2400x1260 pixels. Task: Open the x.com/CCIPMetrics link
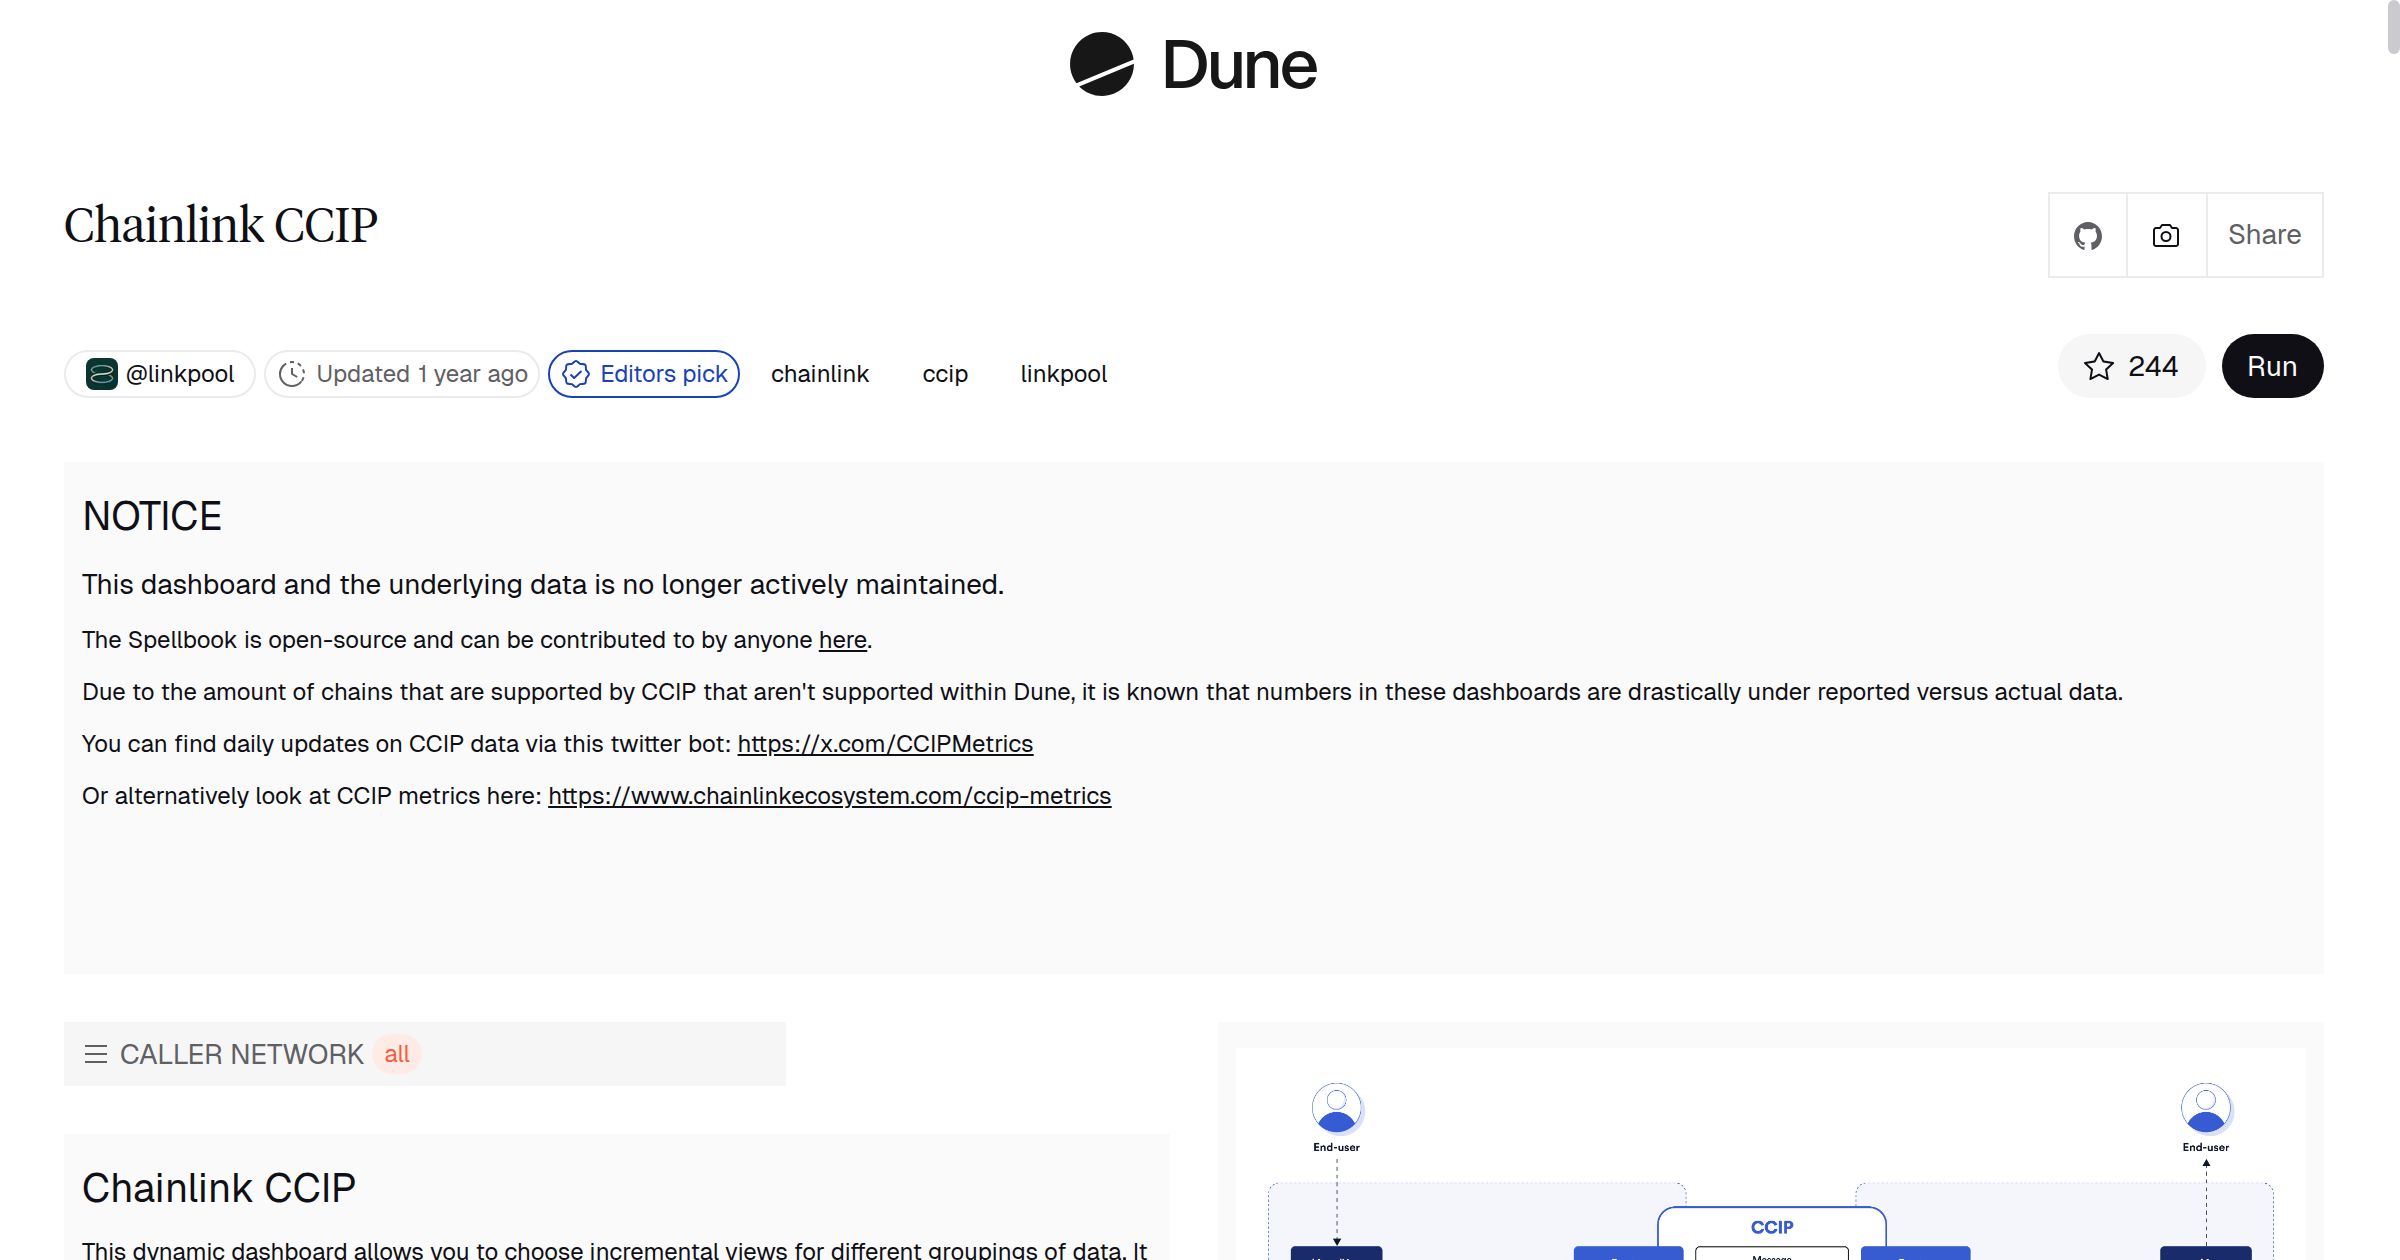pyautogui.click(x=885, y=744)
